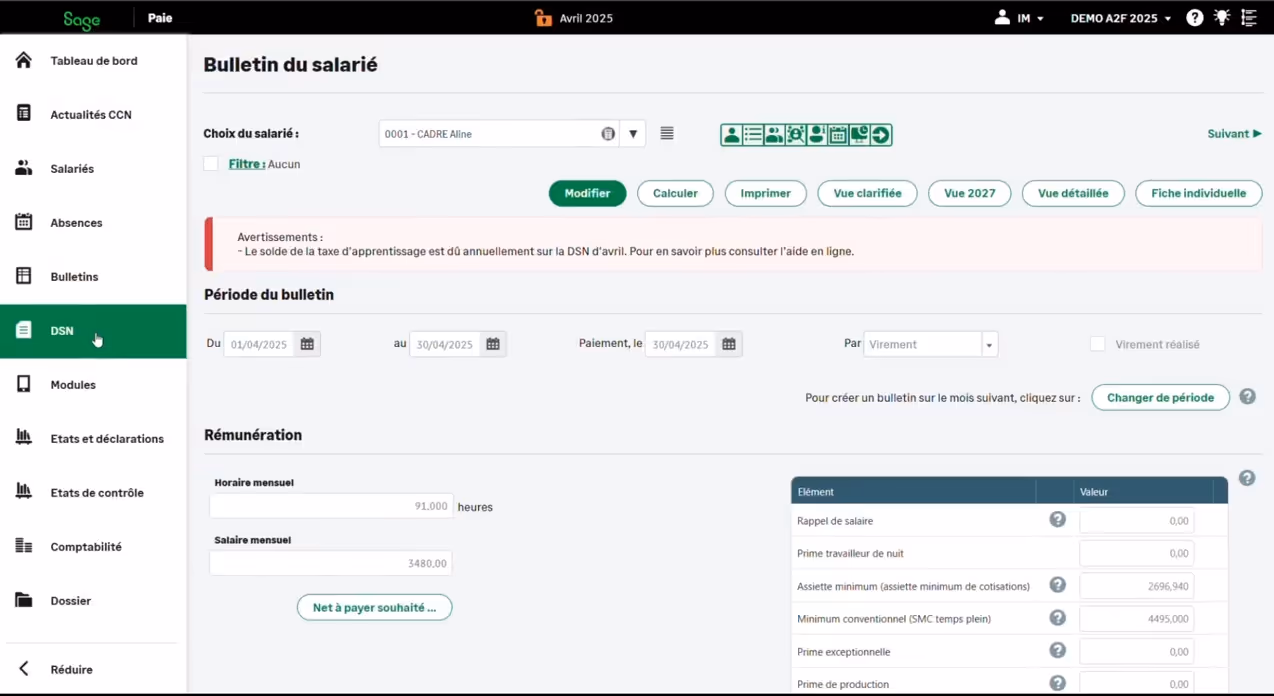Click the Filtre link
This screenshot has width=1274, height=696.
pos(247,164)
